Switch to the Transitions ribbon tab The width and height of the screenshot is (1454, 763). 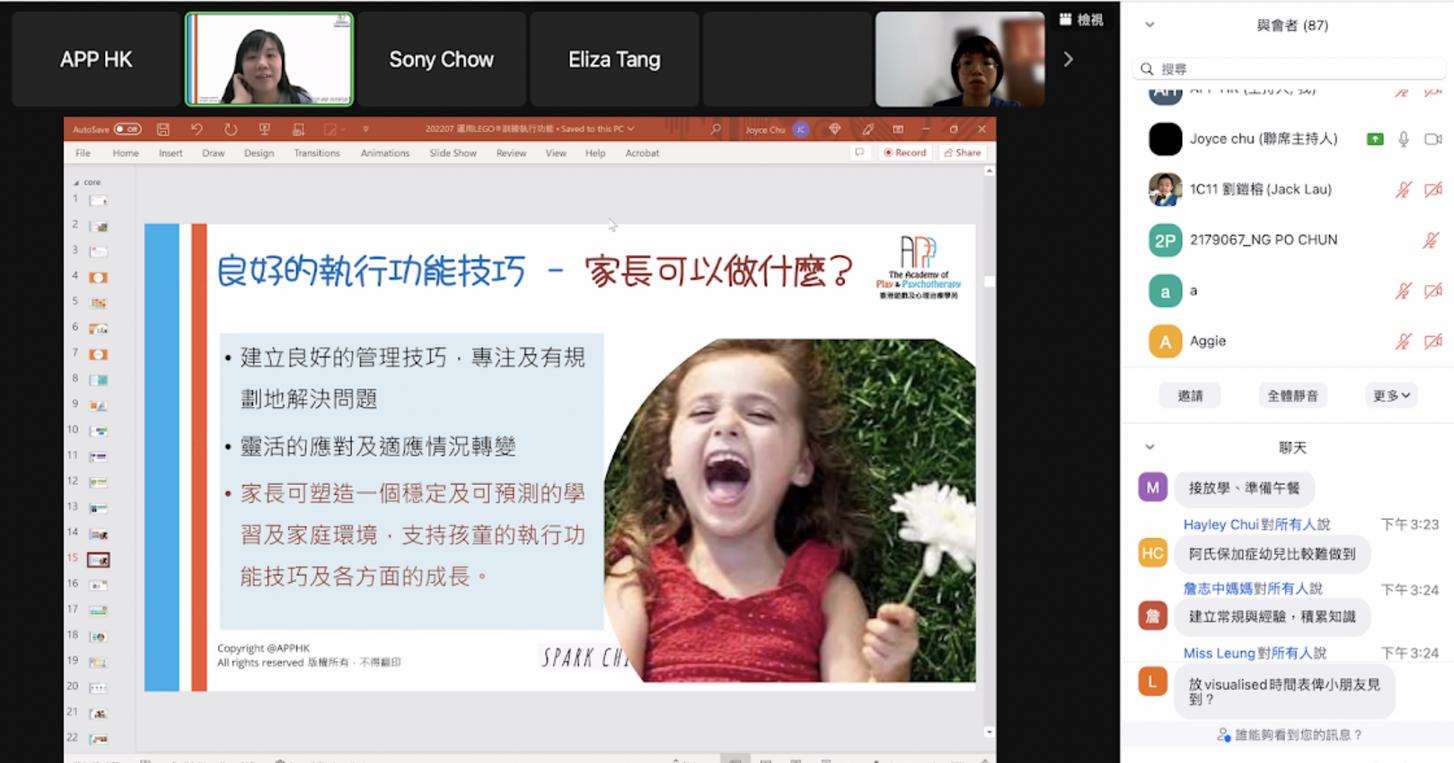tap(317, 153)
